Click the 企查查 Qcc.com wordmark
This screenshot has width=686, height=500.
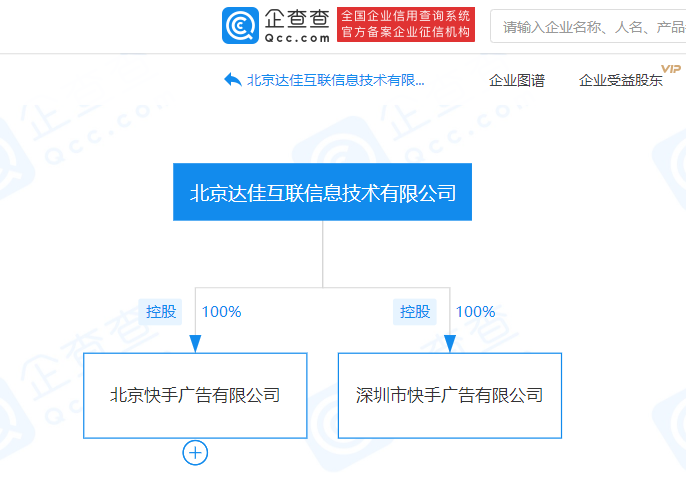(x=297, y=25)
